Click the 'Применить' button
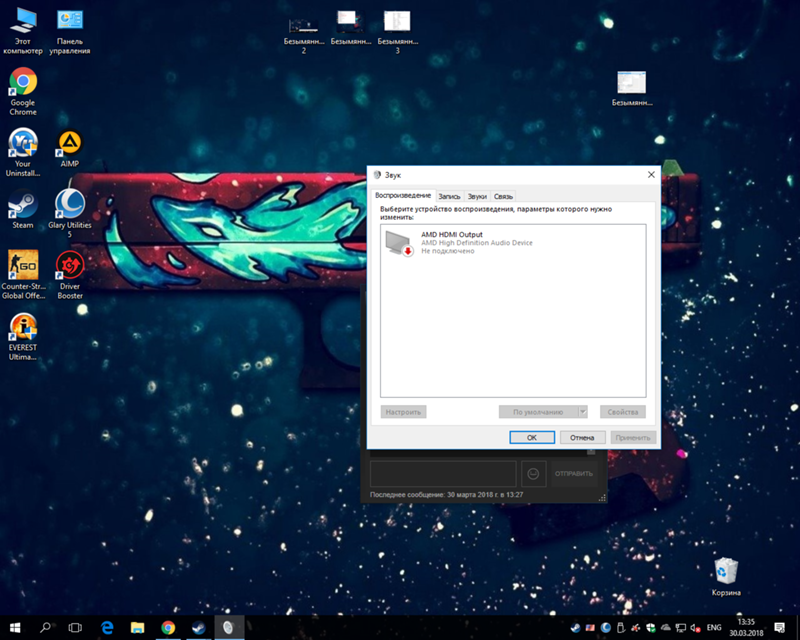 pyautogui.click(x=633, y=437)
